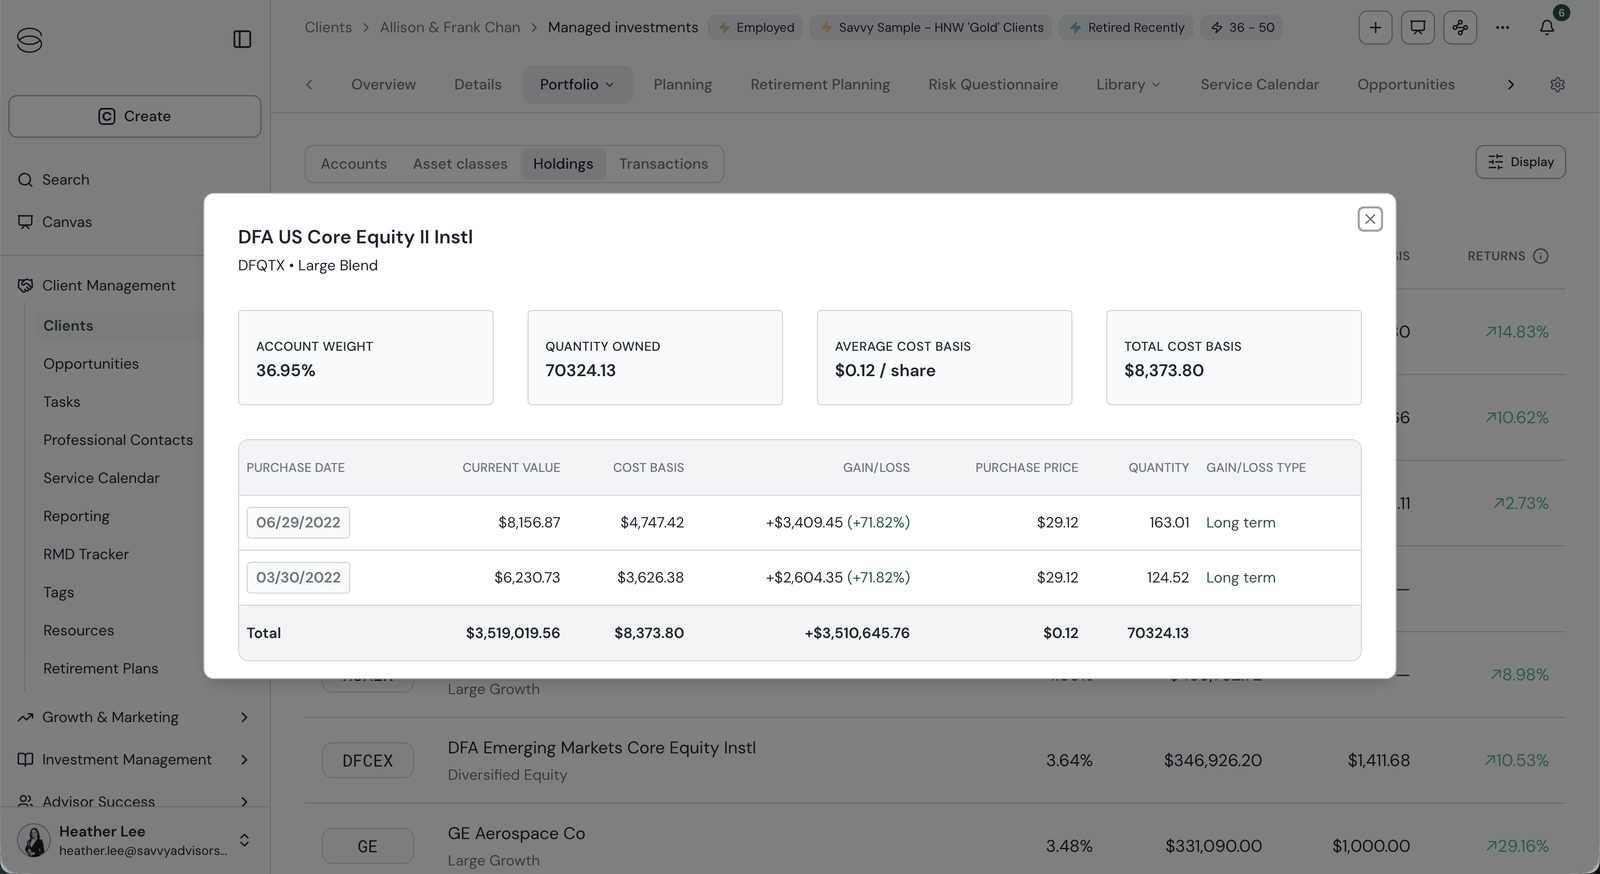Click the Quantity Owned 70324.13 card
This screenshot has height=874, width=1600.
pyautogui.click(x=655, y=358)
